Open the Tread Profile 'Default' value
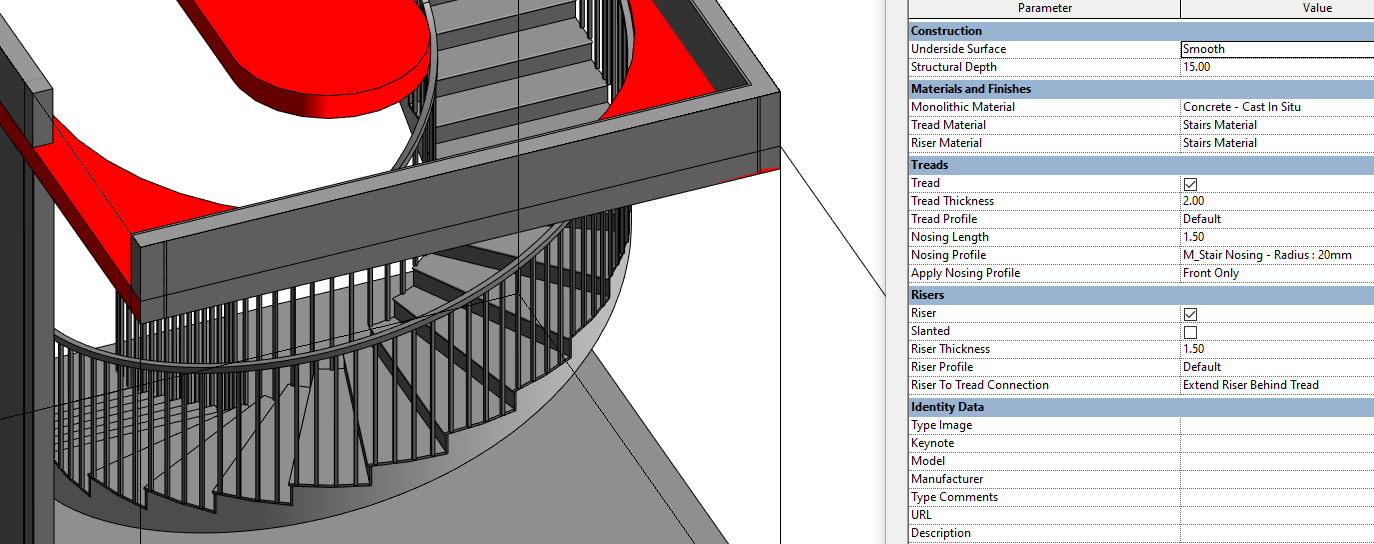 [1277, 219]
